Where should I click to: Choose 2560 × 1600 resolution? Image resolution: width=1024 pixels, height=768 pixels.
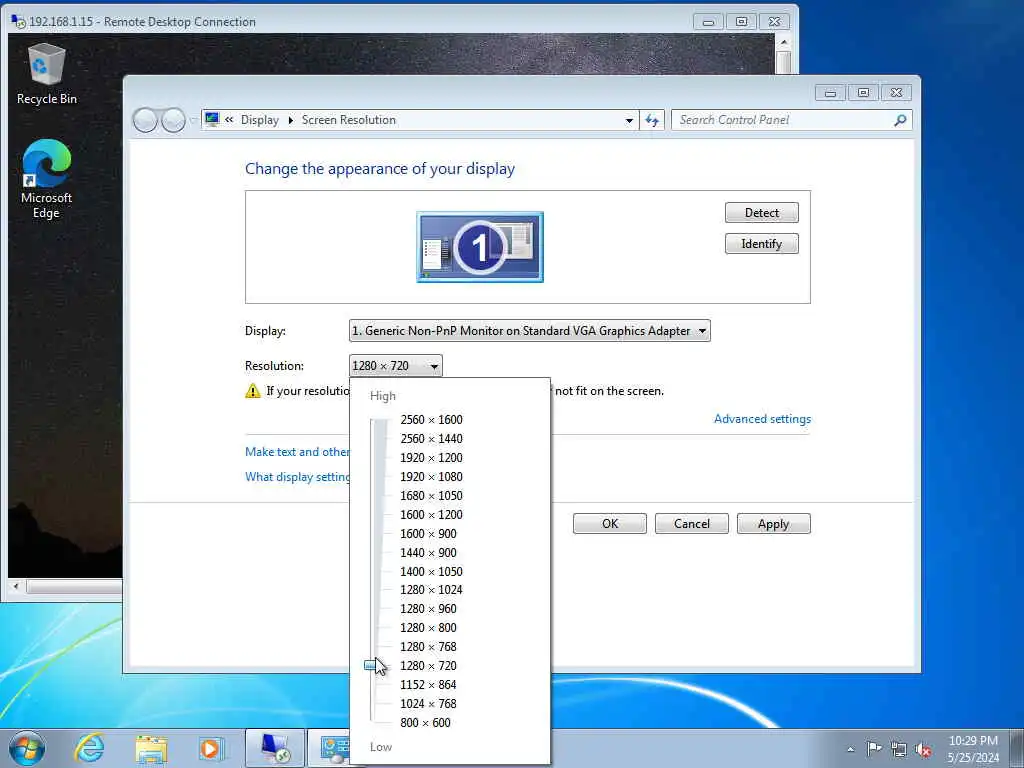pyautogui.click(x=431, y=419)
